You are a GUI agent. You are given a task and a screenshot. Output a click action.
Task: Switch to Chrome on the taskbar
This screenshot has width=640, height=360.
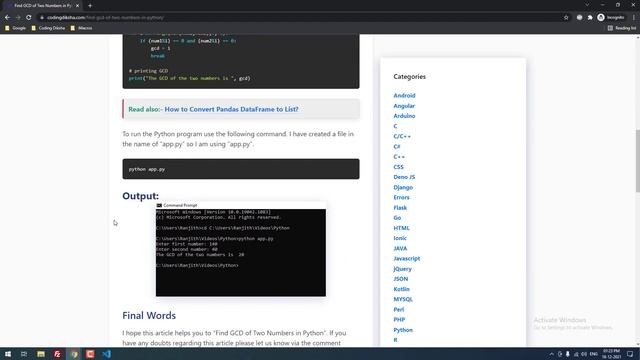[74, 354]
